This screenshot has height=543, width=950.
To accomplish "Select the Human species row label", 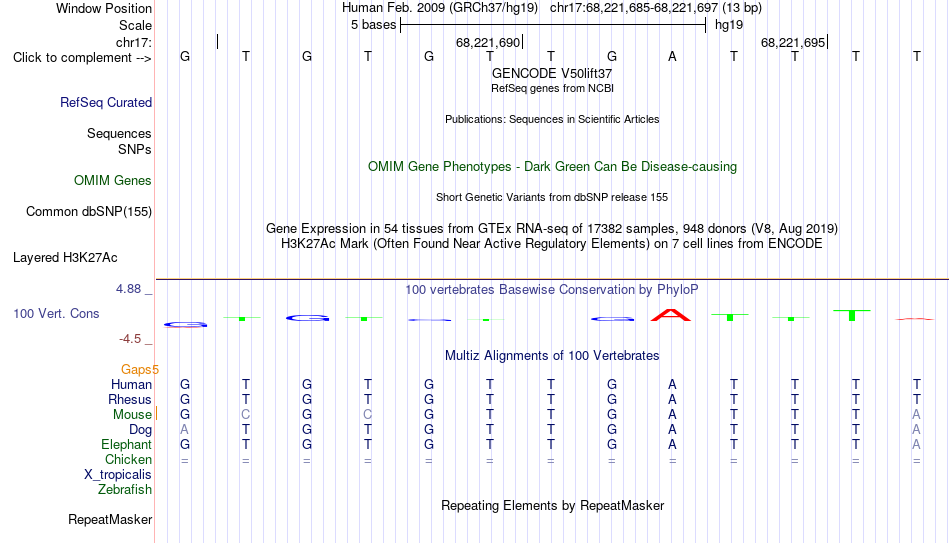I will (x=131, y=384).
